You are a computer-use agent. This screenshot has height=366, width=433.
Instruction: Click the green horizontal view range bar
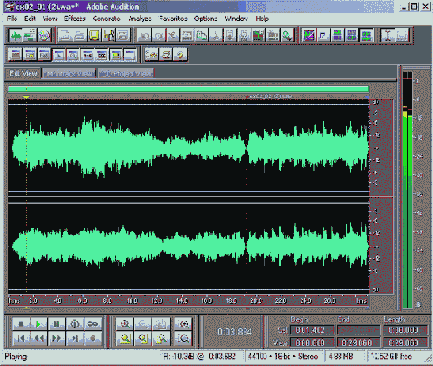[188, 89]
